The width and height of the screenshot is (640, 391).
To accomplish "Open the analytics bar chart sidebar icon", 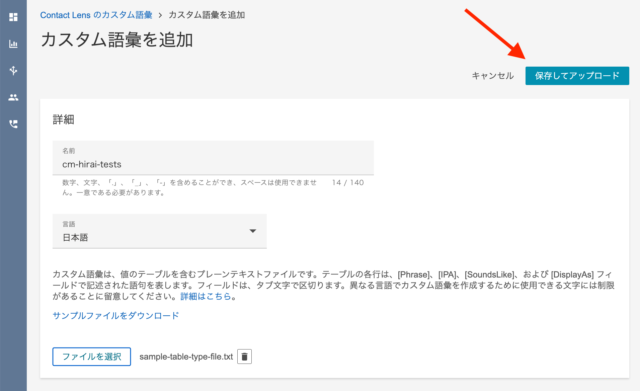I will point(13,44).
